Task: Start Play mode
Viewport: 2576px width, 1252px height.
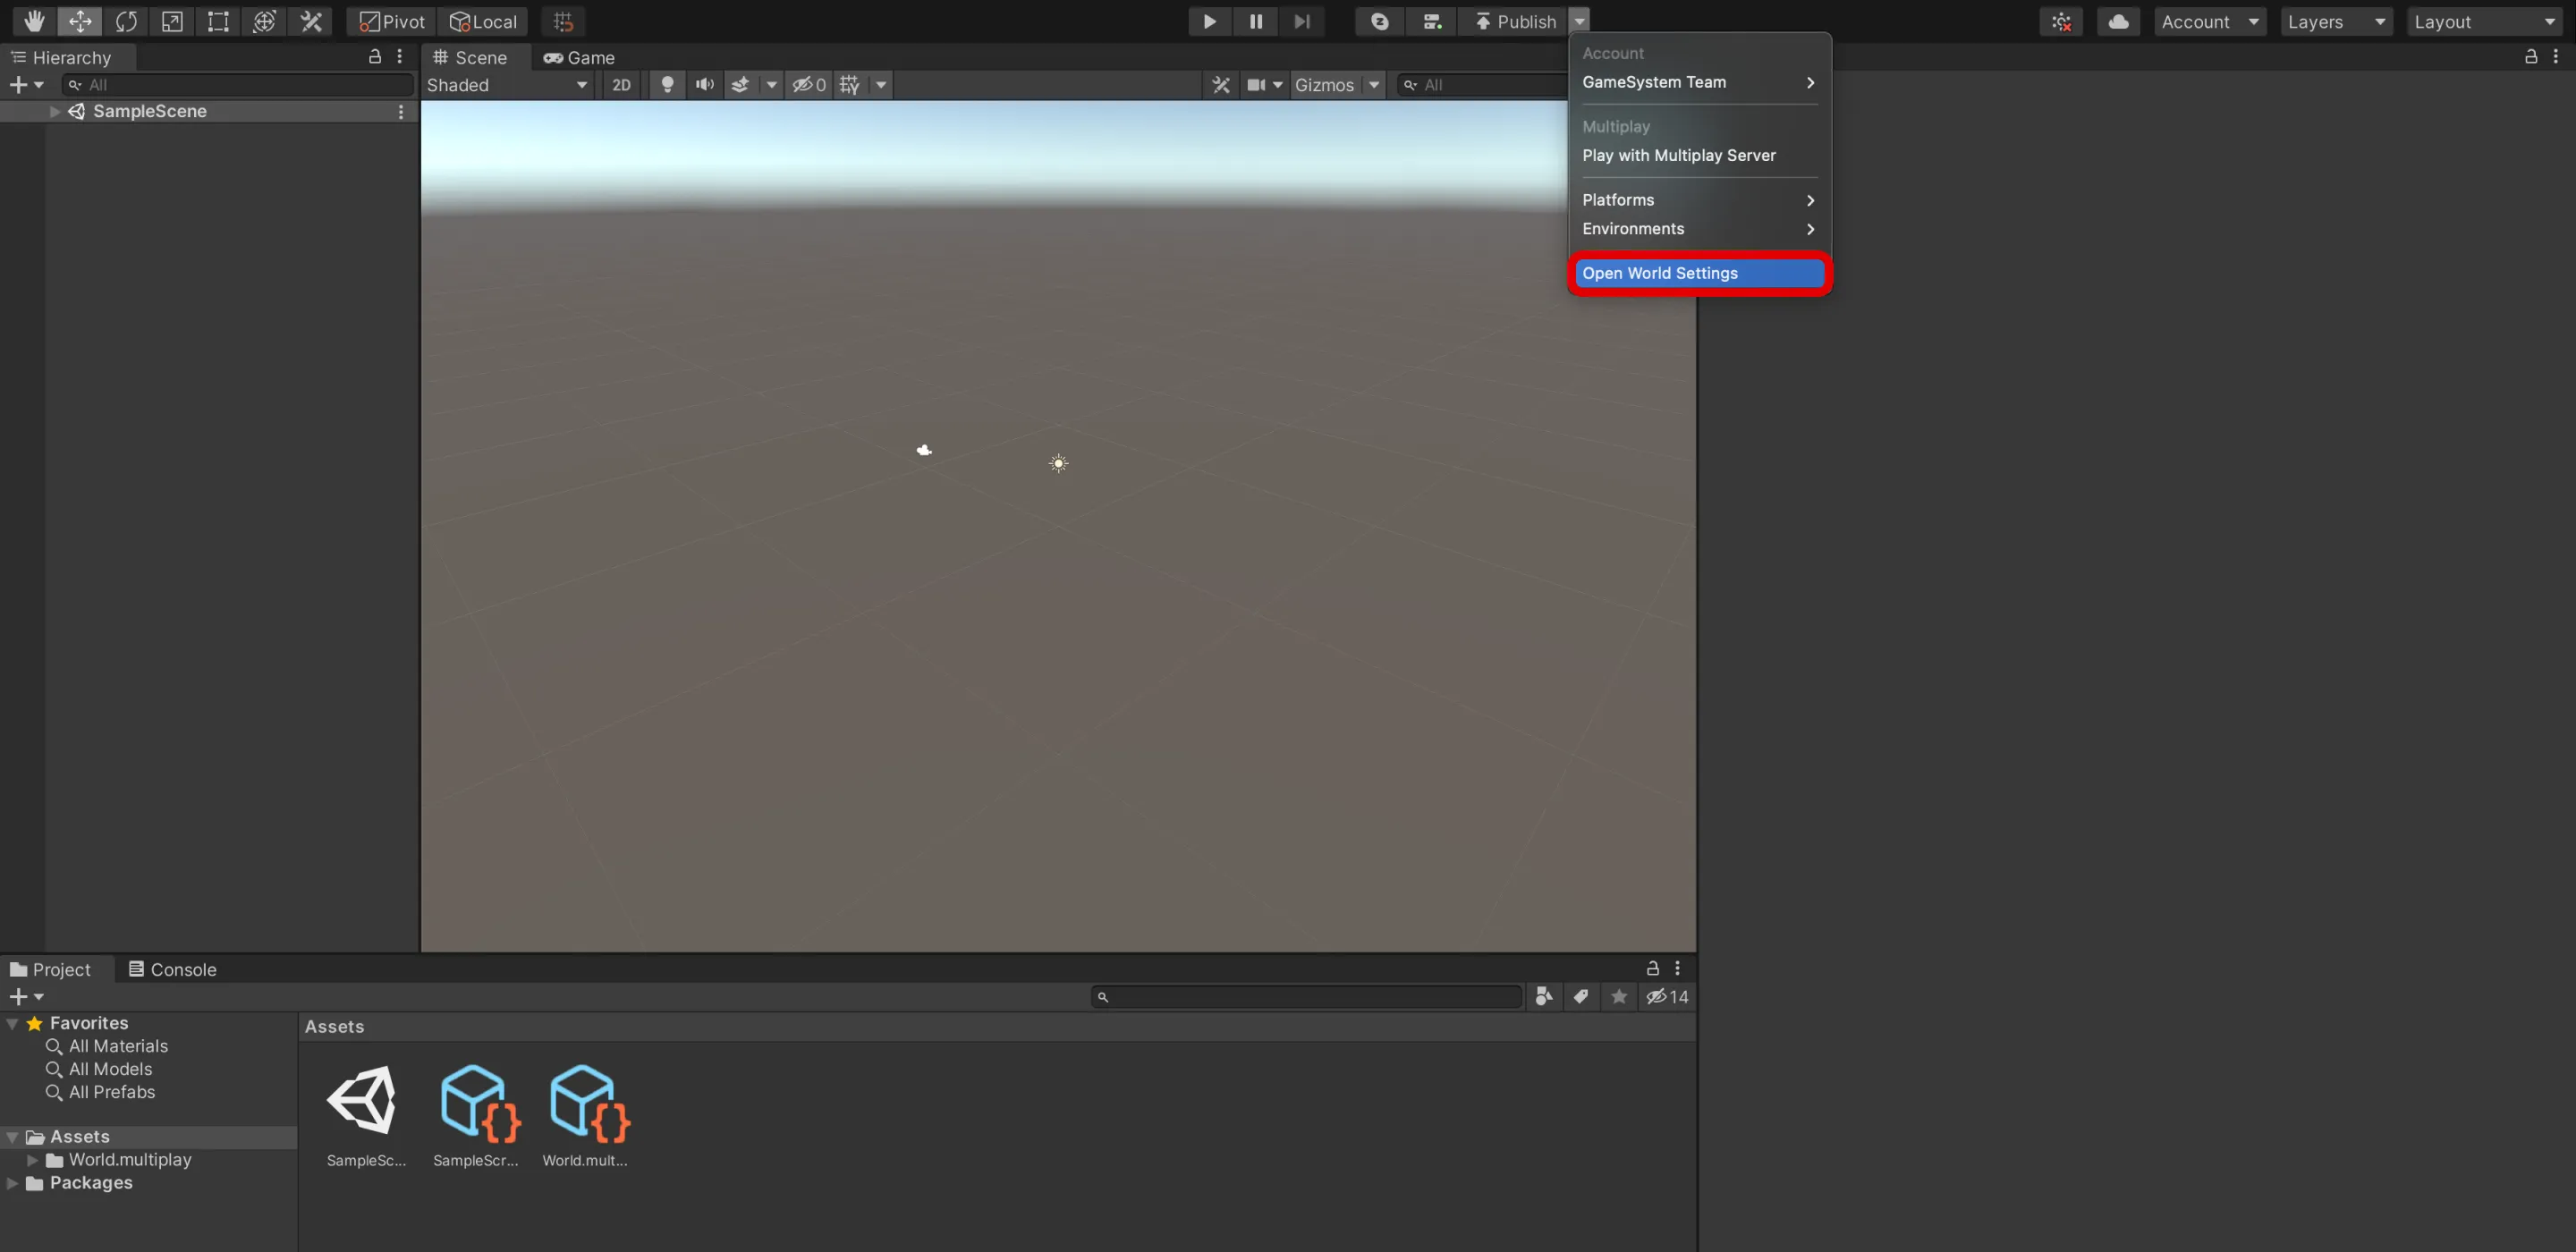Action: coord(1209,21)
